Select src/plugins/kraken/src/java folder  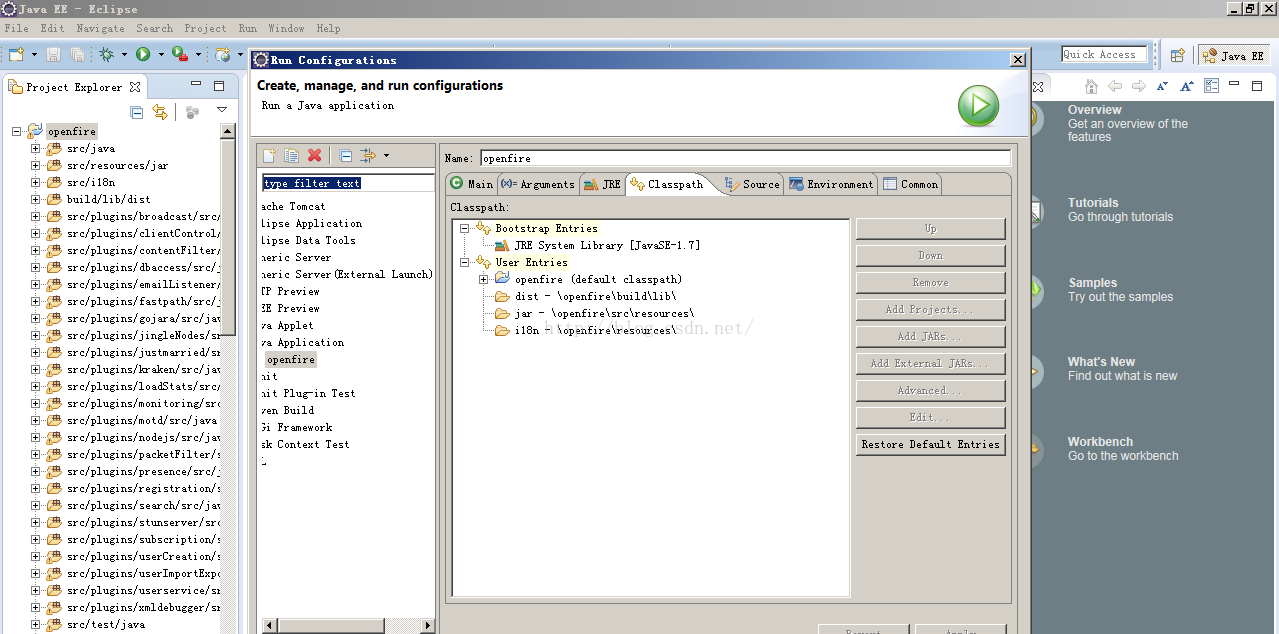coord(132,369)
